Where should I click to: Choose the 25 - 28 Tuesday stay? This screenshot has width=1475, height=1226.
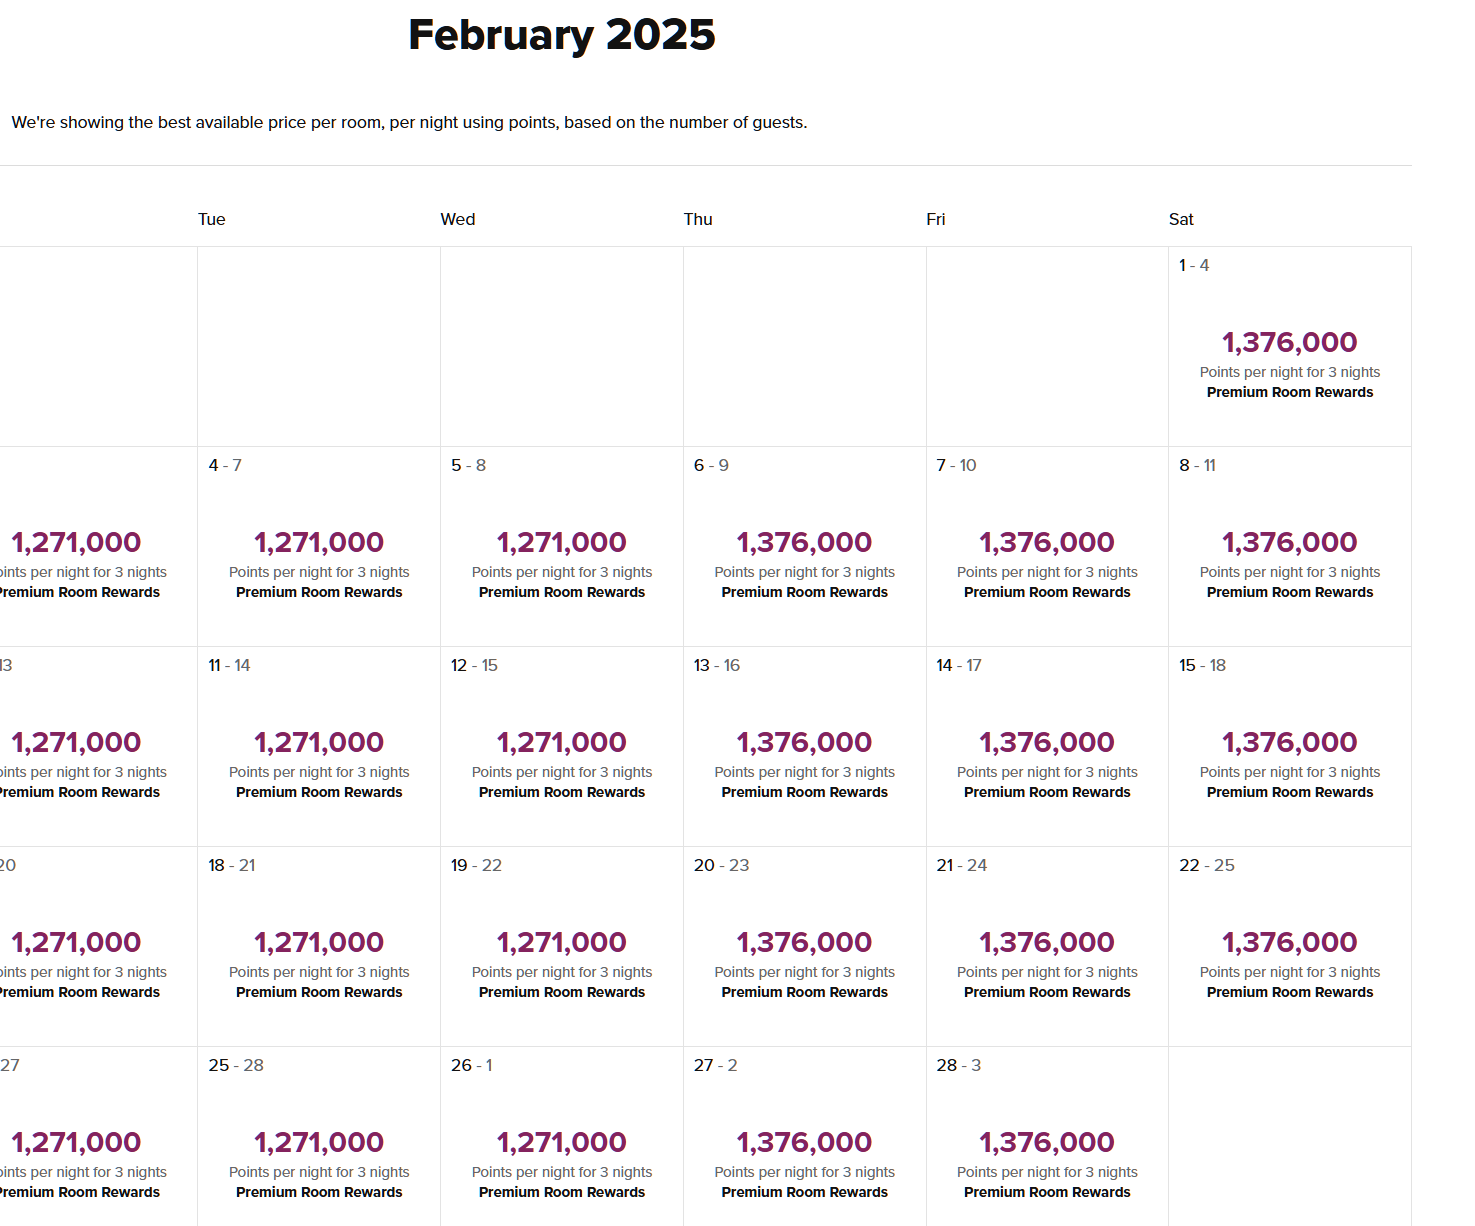[319, 1137]
